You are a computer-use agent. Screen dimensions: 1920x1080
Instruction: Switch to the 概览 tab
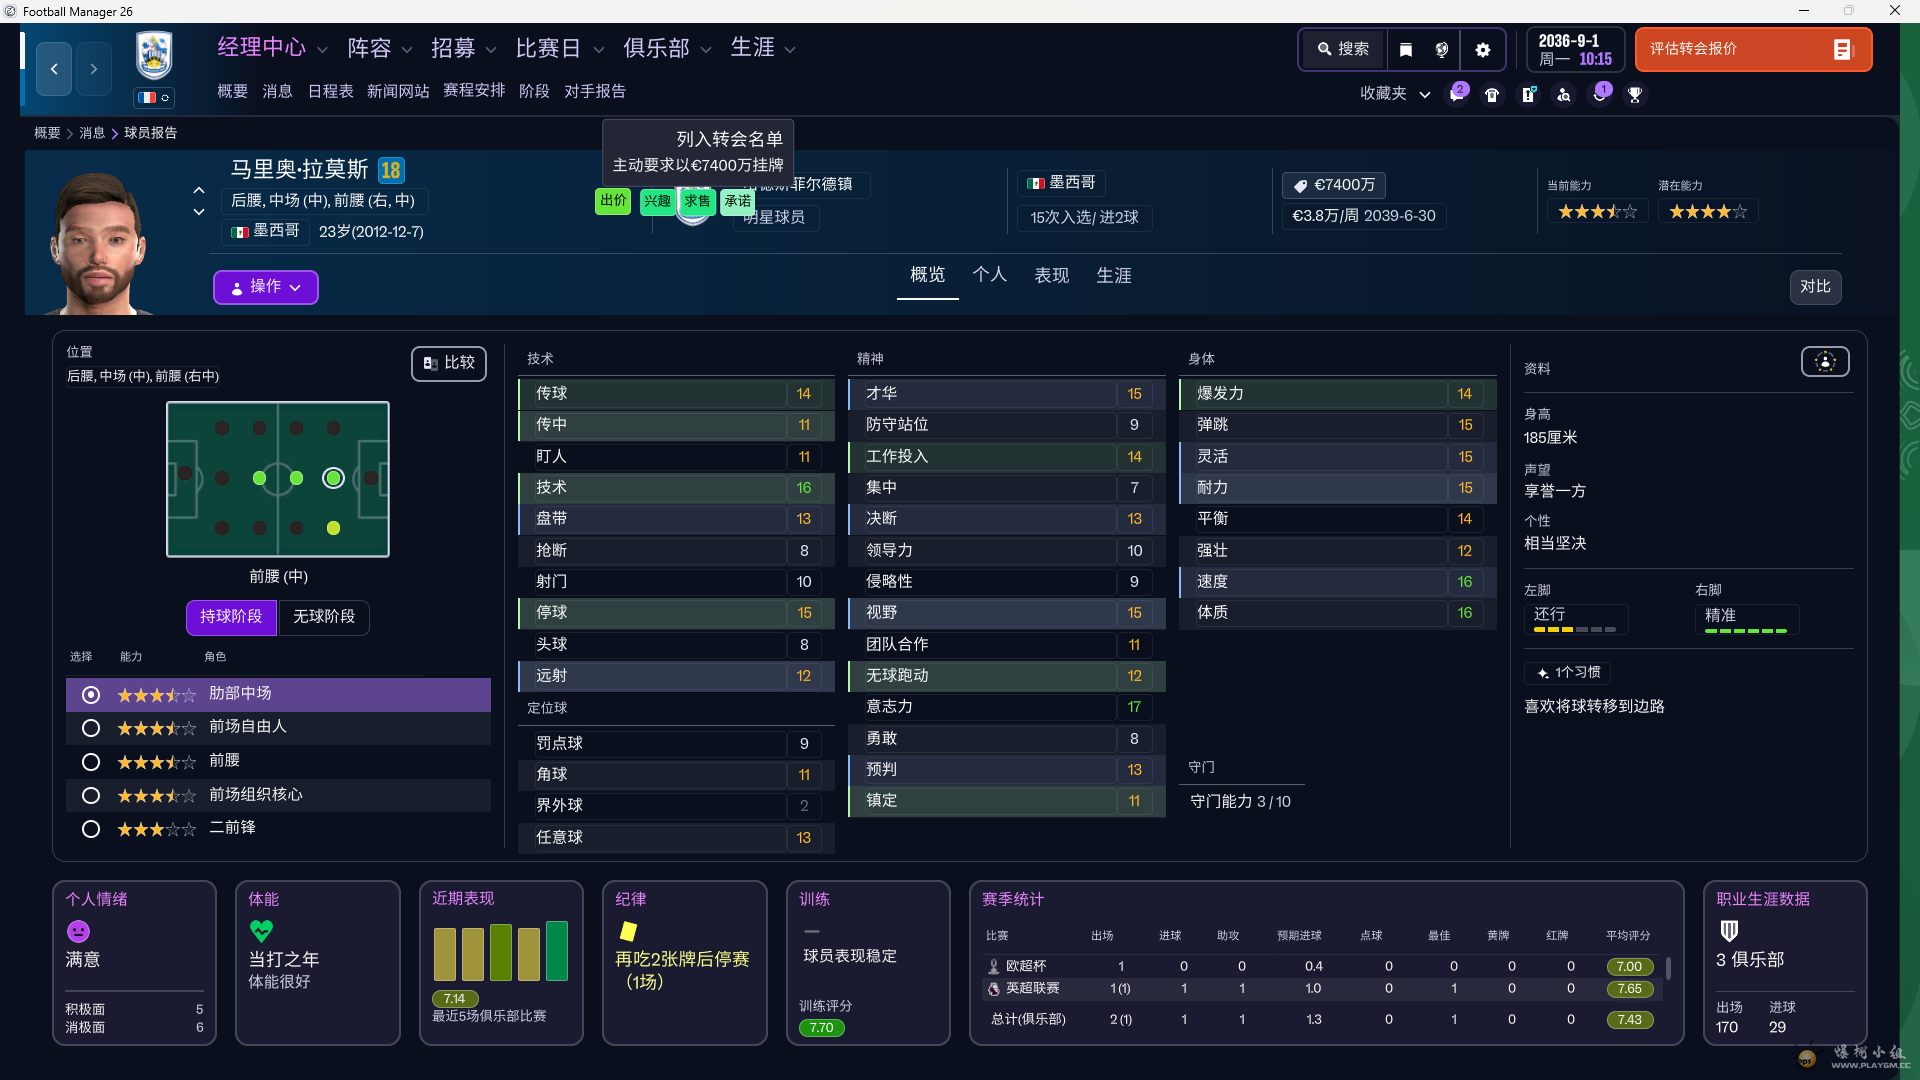click(927, 275)
